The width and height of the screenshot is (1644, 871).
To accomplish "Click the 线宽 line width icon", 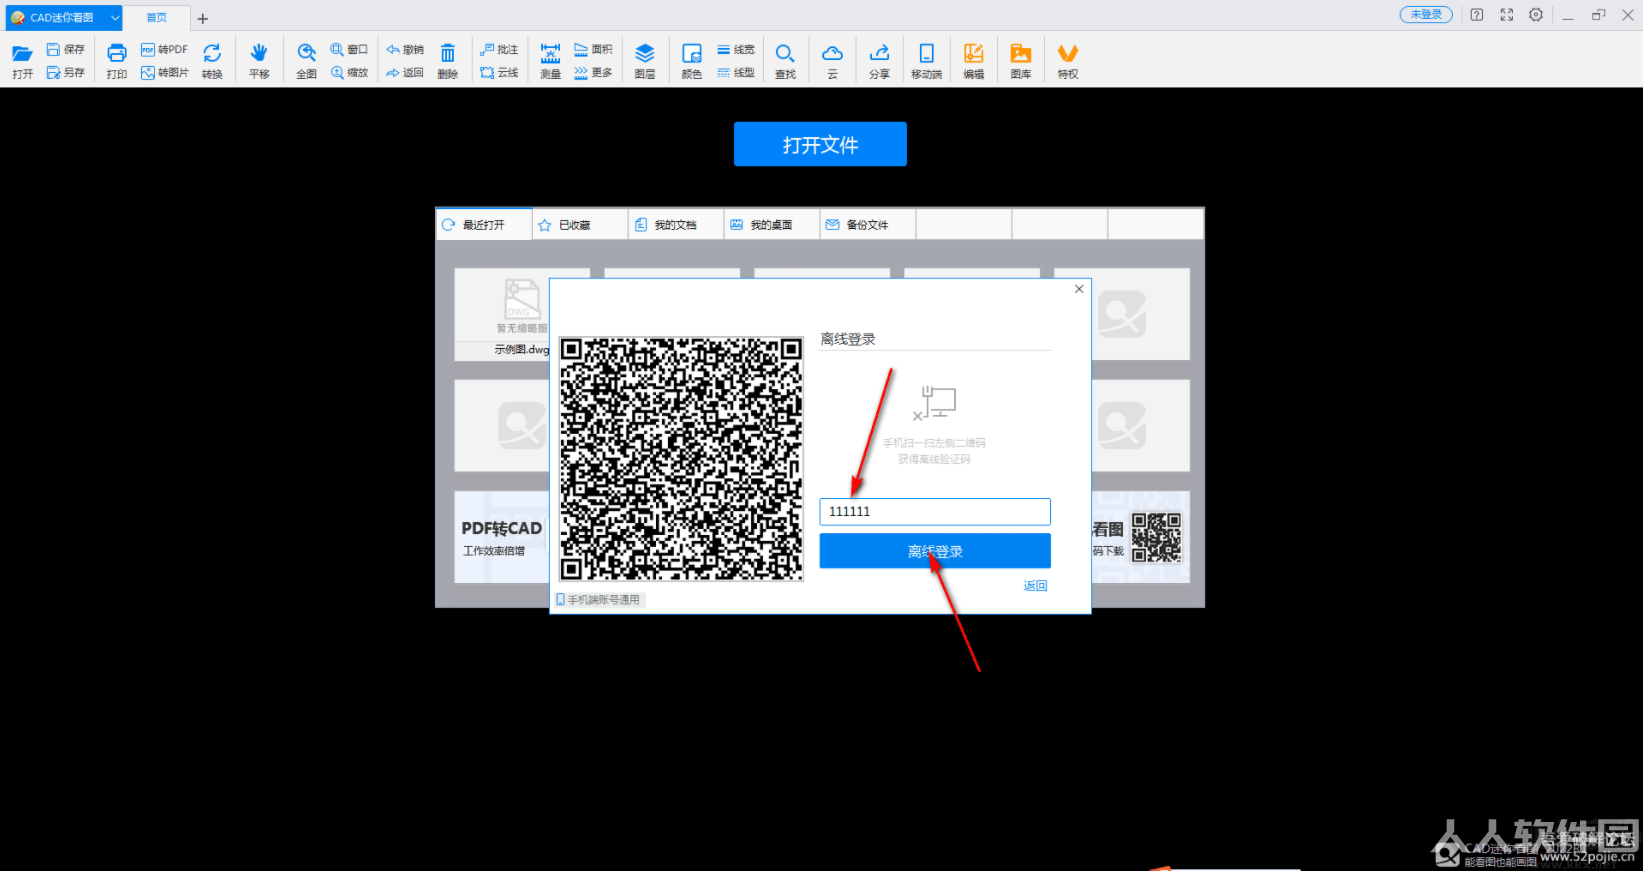I will tap(736, 49).
